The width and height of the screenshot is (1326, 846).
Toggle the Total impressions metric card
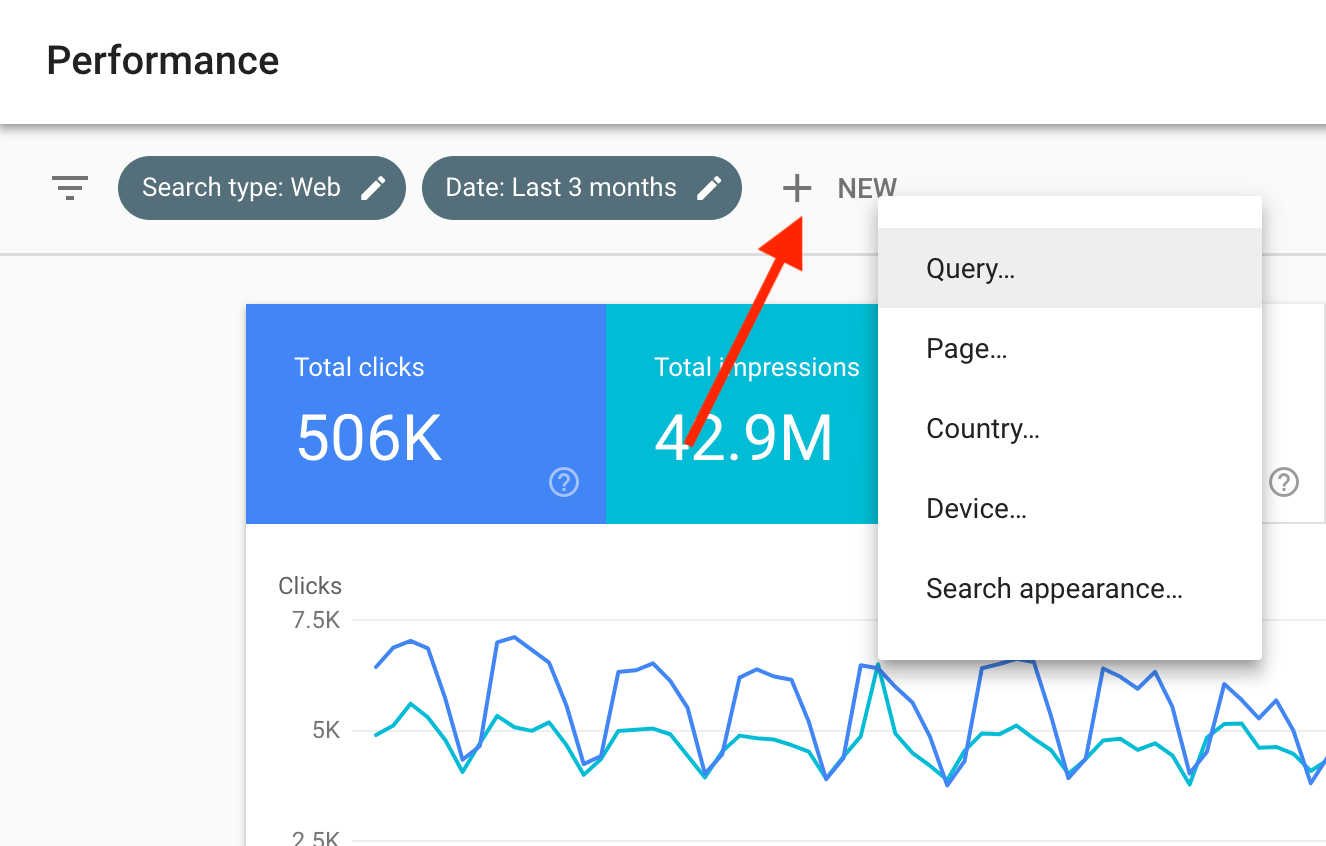[742, 414]
